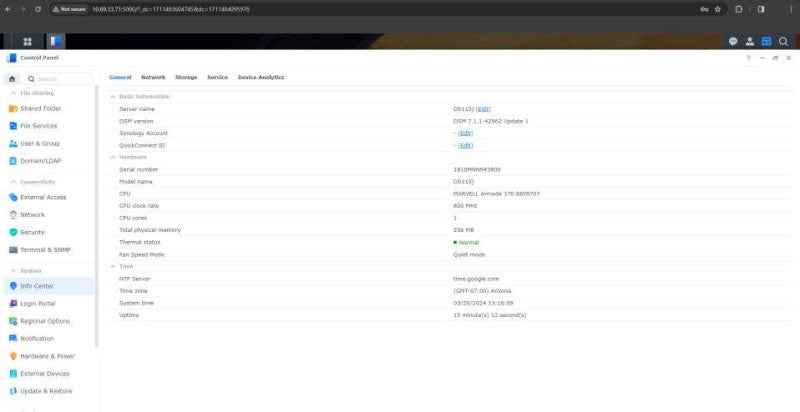Open the user options person icon

749,41
